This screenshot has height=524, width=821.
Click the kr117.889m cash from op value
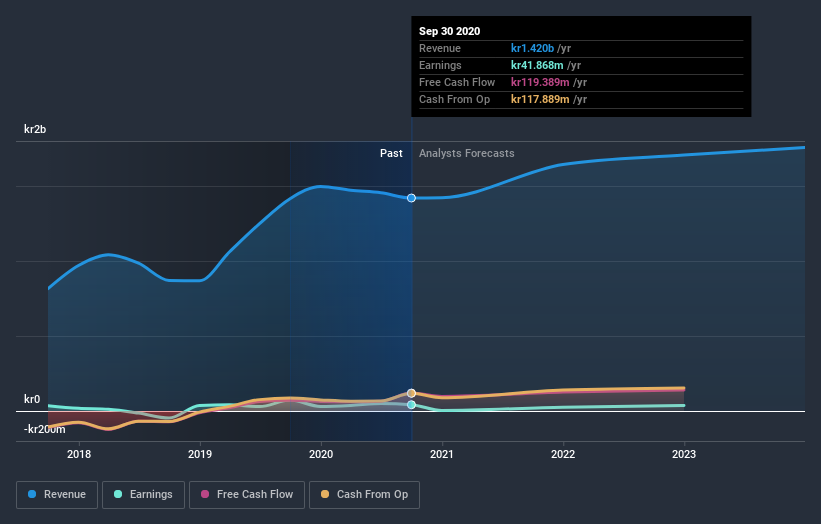(x=540, y=99)
